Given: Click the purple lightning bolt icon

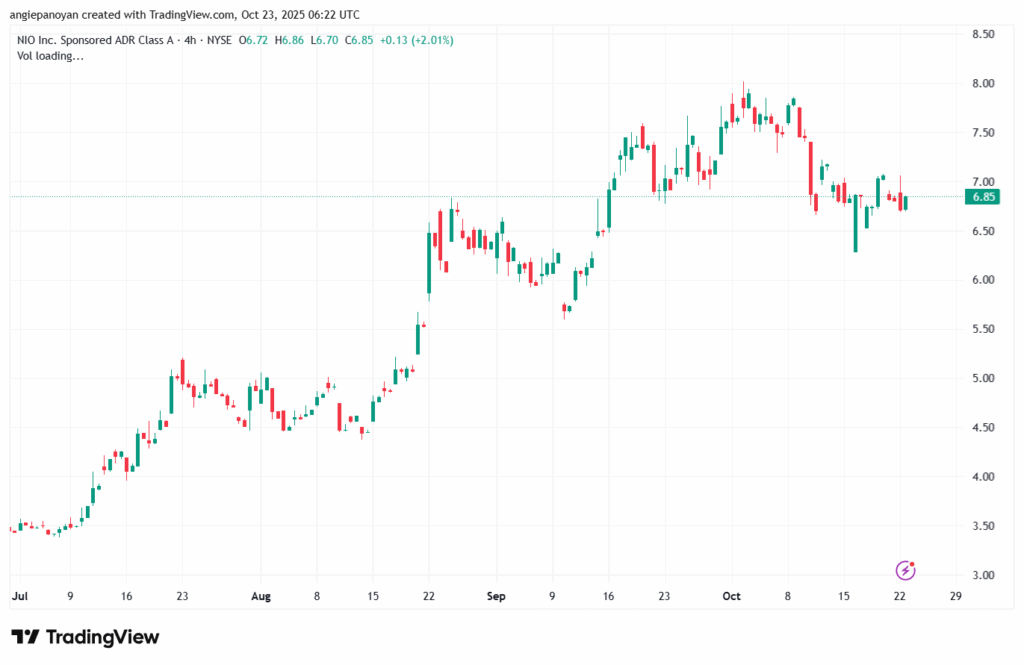Looking at the screenshot, I should (905, 570).
